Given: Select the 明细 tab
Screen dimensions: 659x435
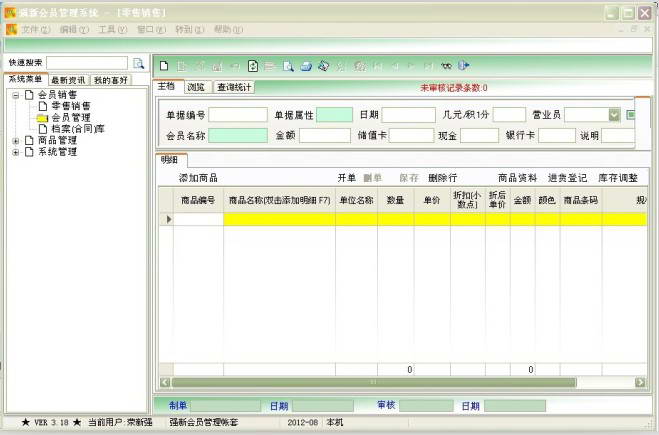Looking at the screenshot, I should [169, 160].
